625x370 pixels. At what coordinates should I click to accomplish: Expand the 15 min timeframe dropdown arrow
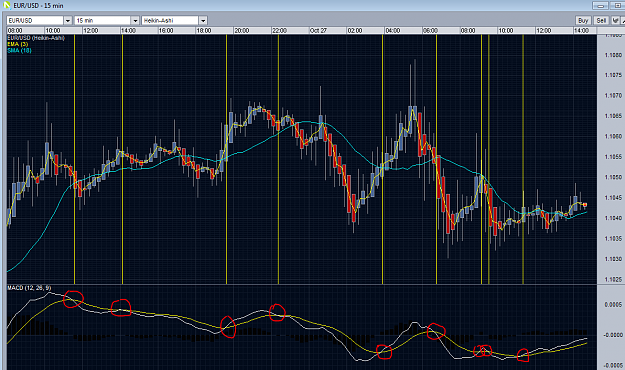click(x=135, y=20)
